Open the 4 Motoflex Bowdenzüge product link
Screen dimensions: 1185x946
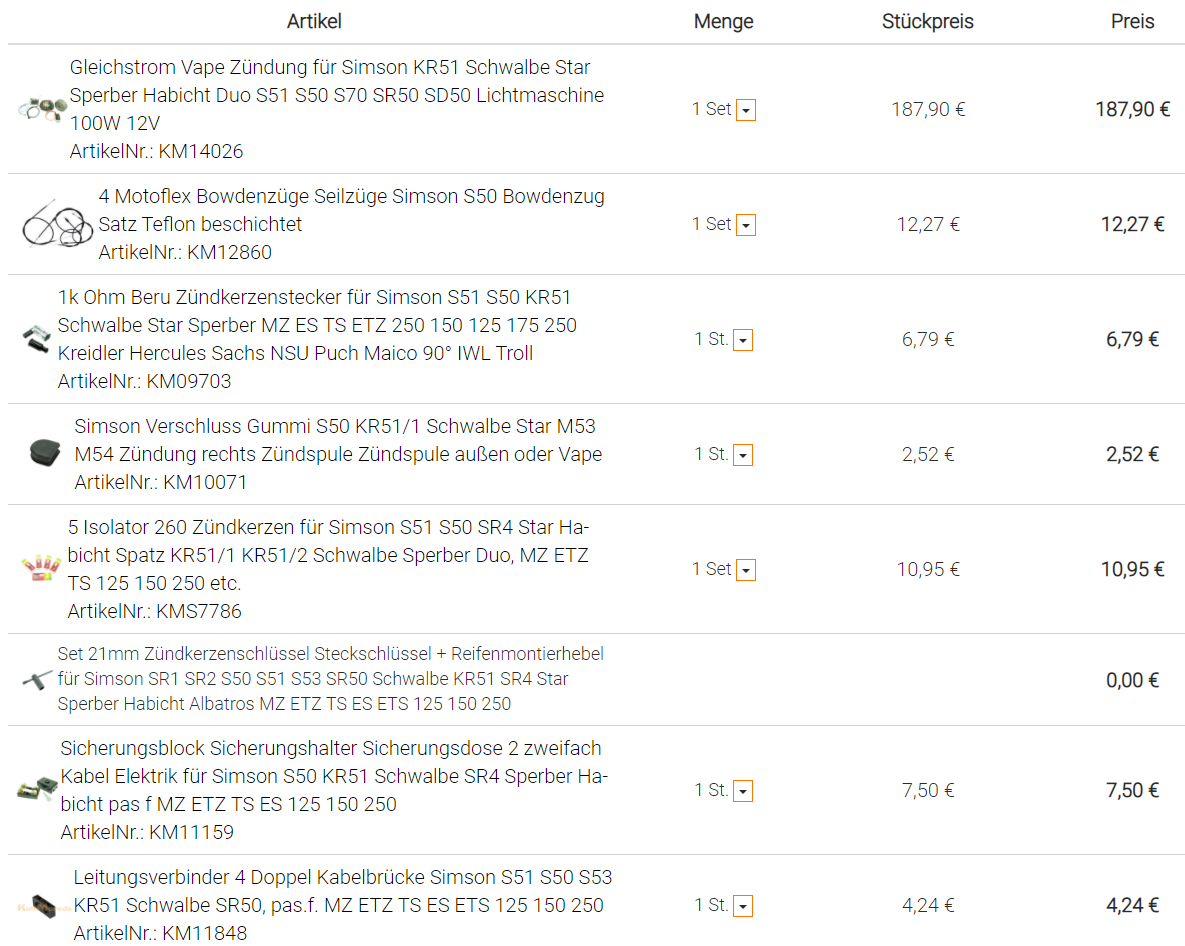tap(351, 210)
